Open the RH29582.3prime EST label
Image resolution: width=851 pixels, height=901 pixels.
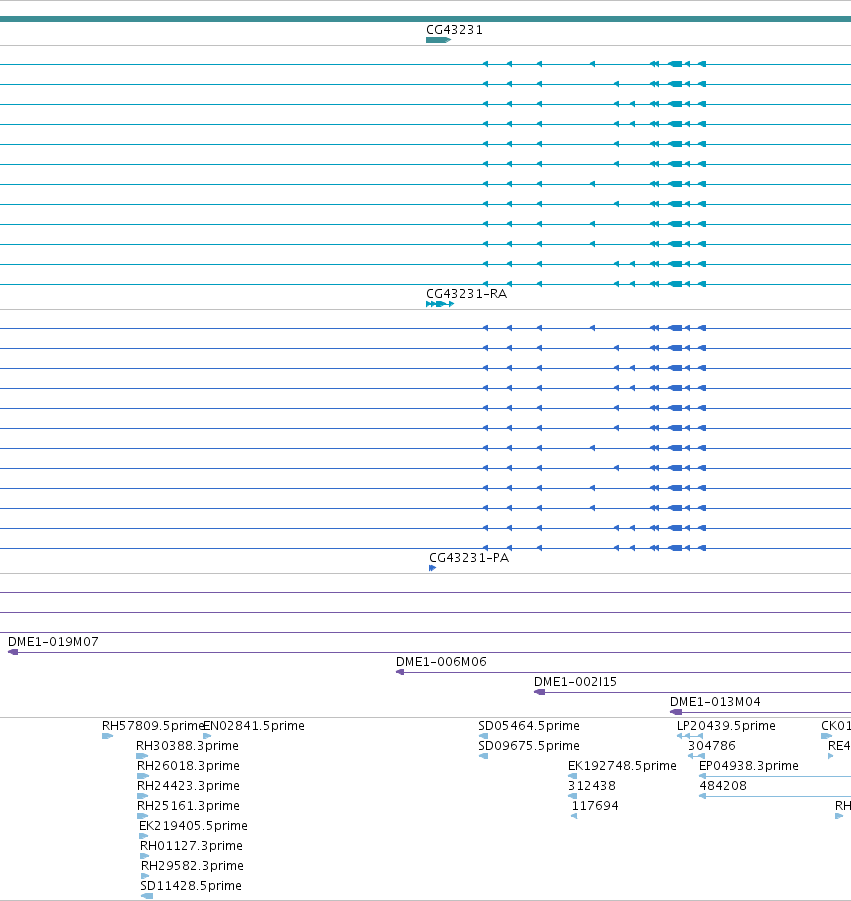[192, 866]
